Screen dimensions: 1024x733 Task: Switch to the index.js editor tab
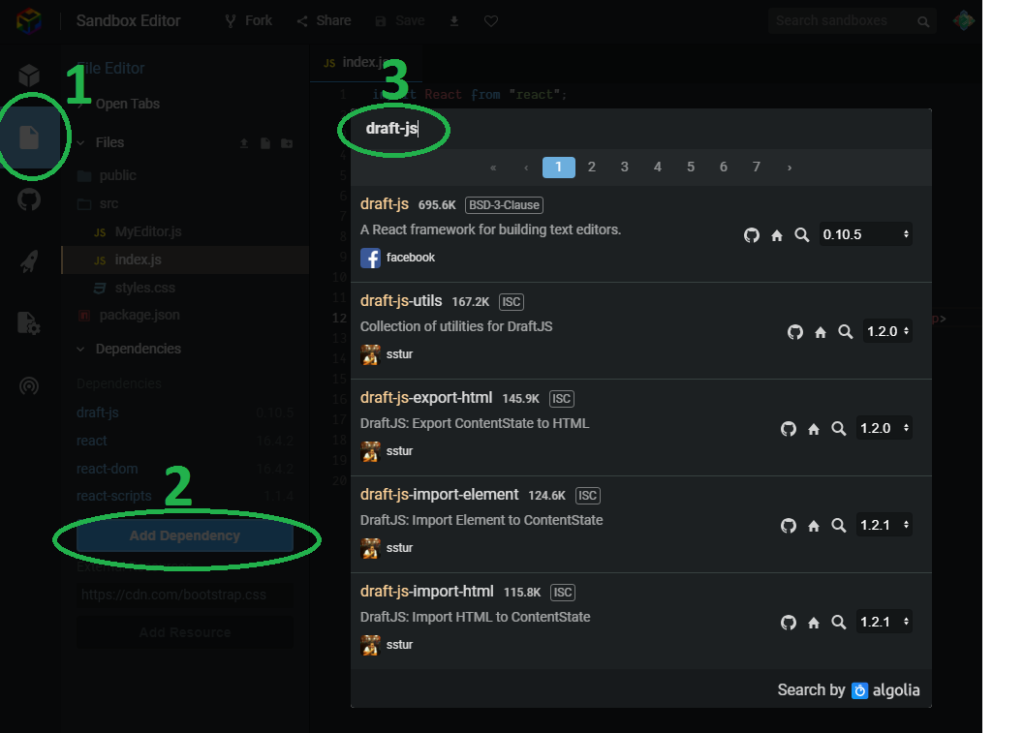pos(360,62)
